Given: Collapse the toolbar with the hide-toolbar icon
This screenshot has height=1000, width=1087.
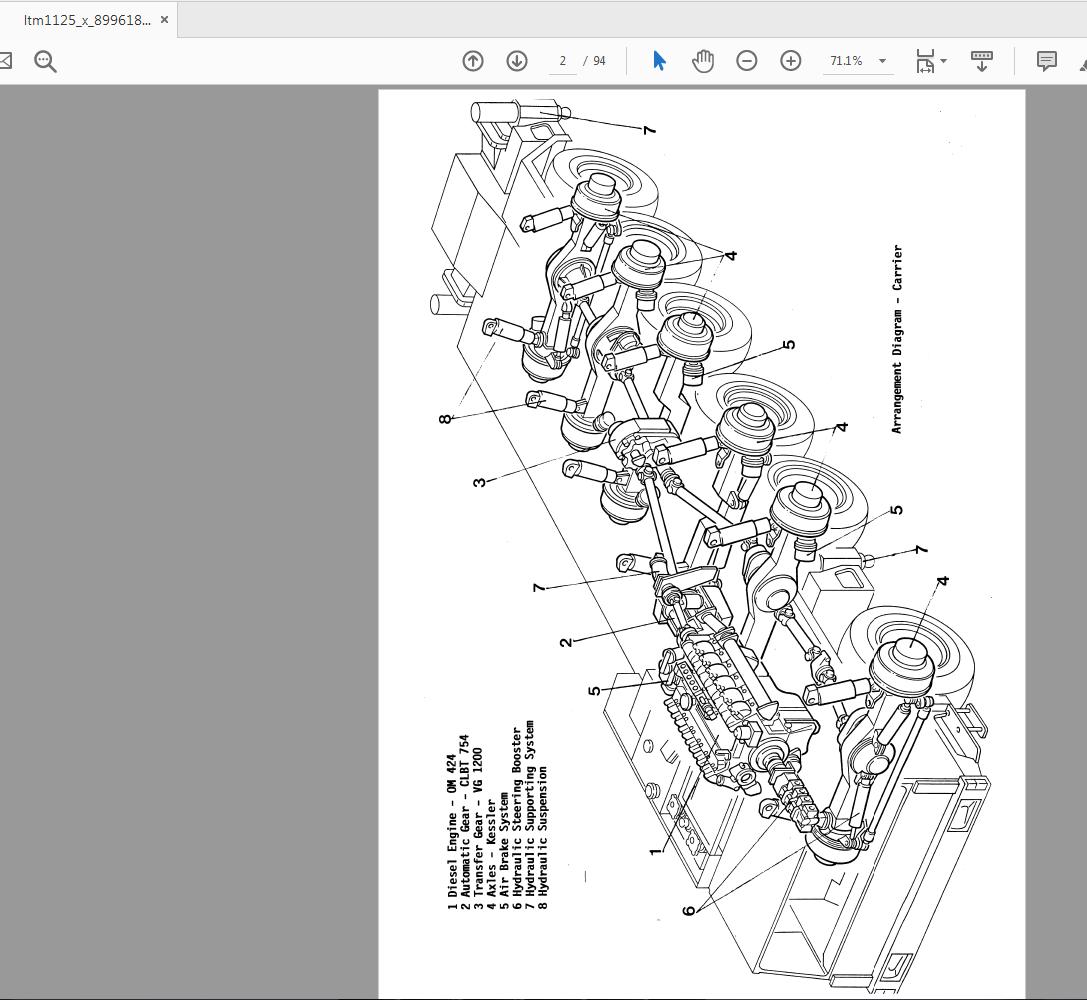Looking at the screenshot, I should 981,61.
